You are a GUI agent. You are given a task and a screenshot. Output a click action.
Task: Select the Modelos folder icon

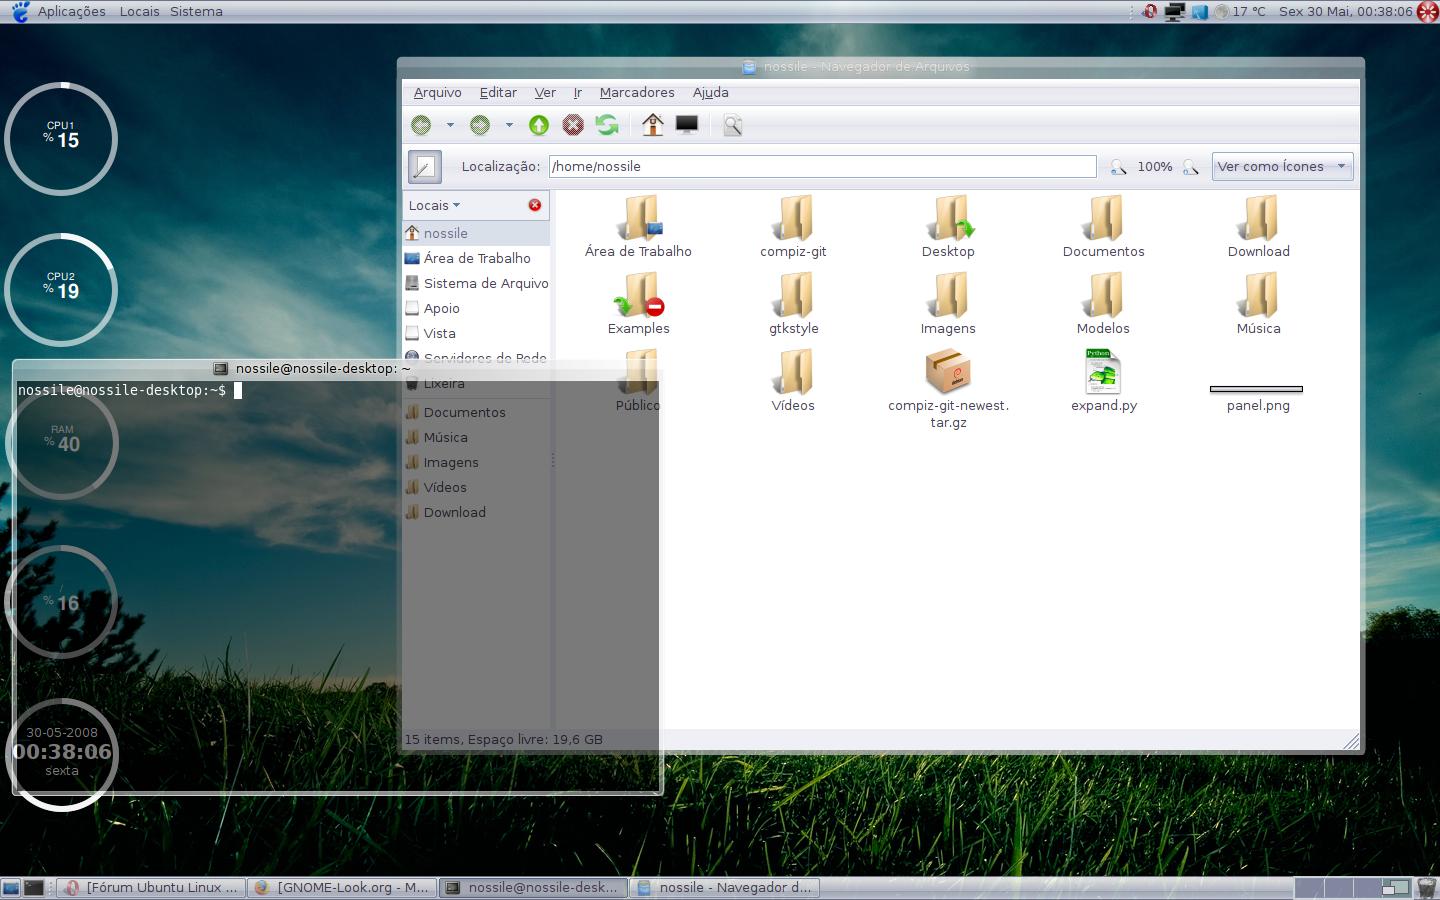tap(1104, 295)
